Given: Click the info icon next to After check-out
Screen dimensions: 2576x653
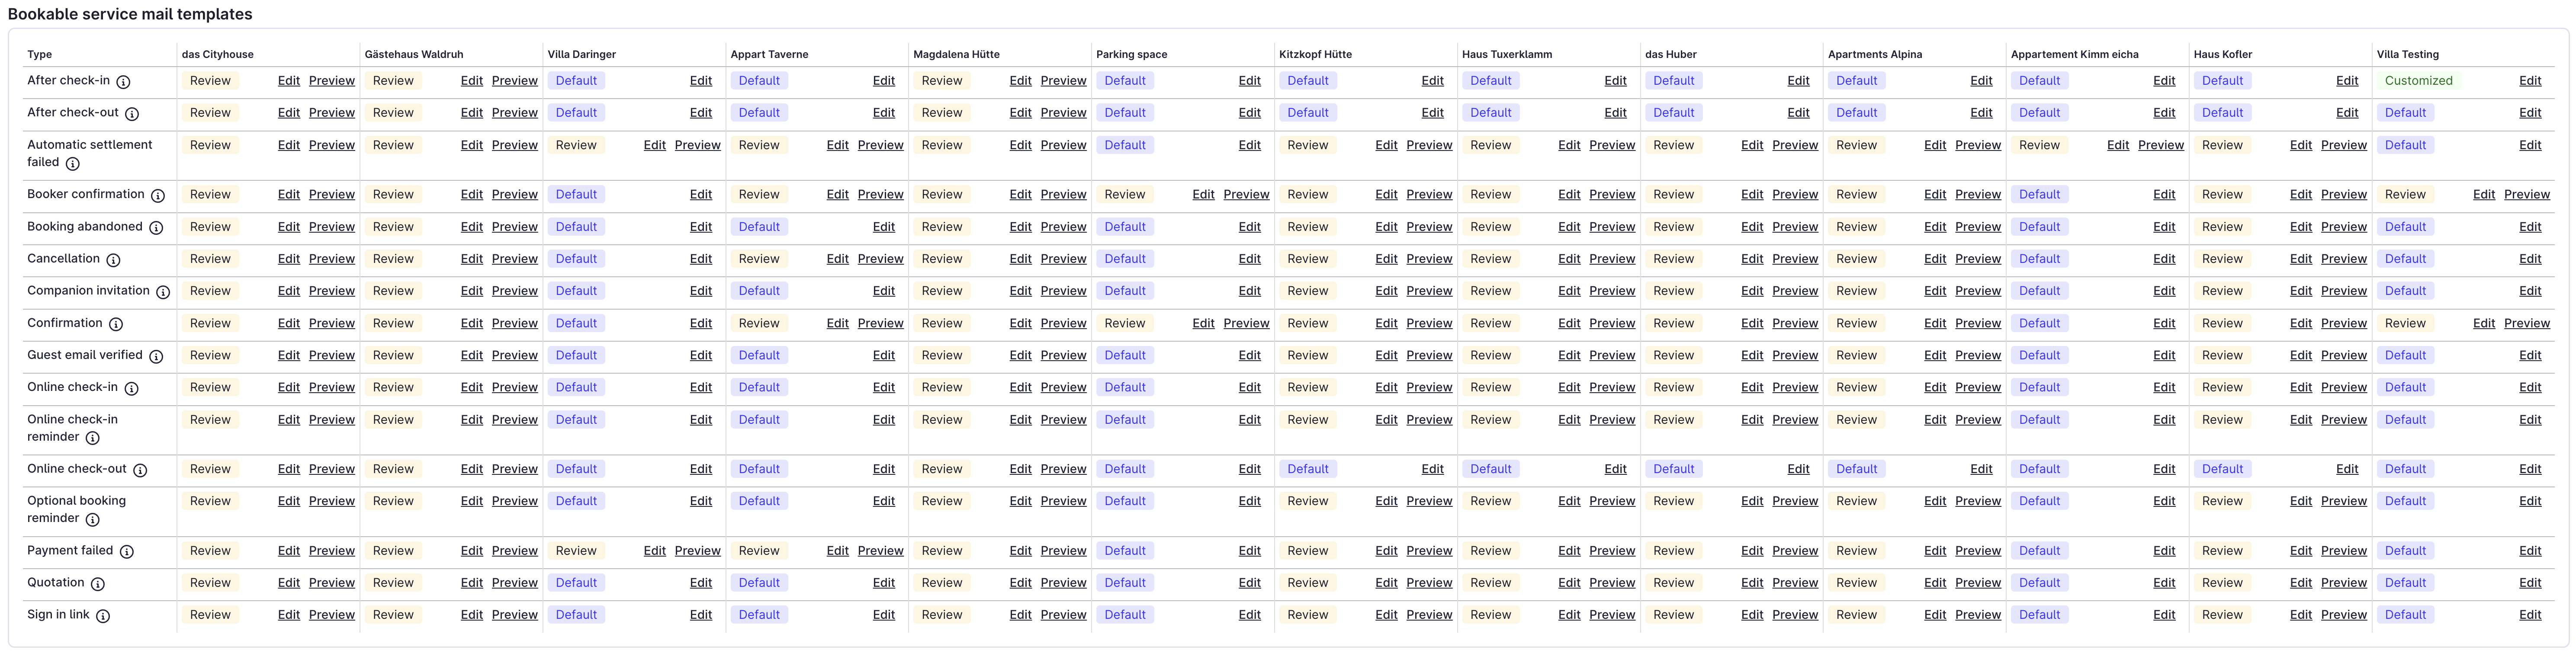Looking at the screenshot, I should click(x=132, y=114).
